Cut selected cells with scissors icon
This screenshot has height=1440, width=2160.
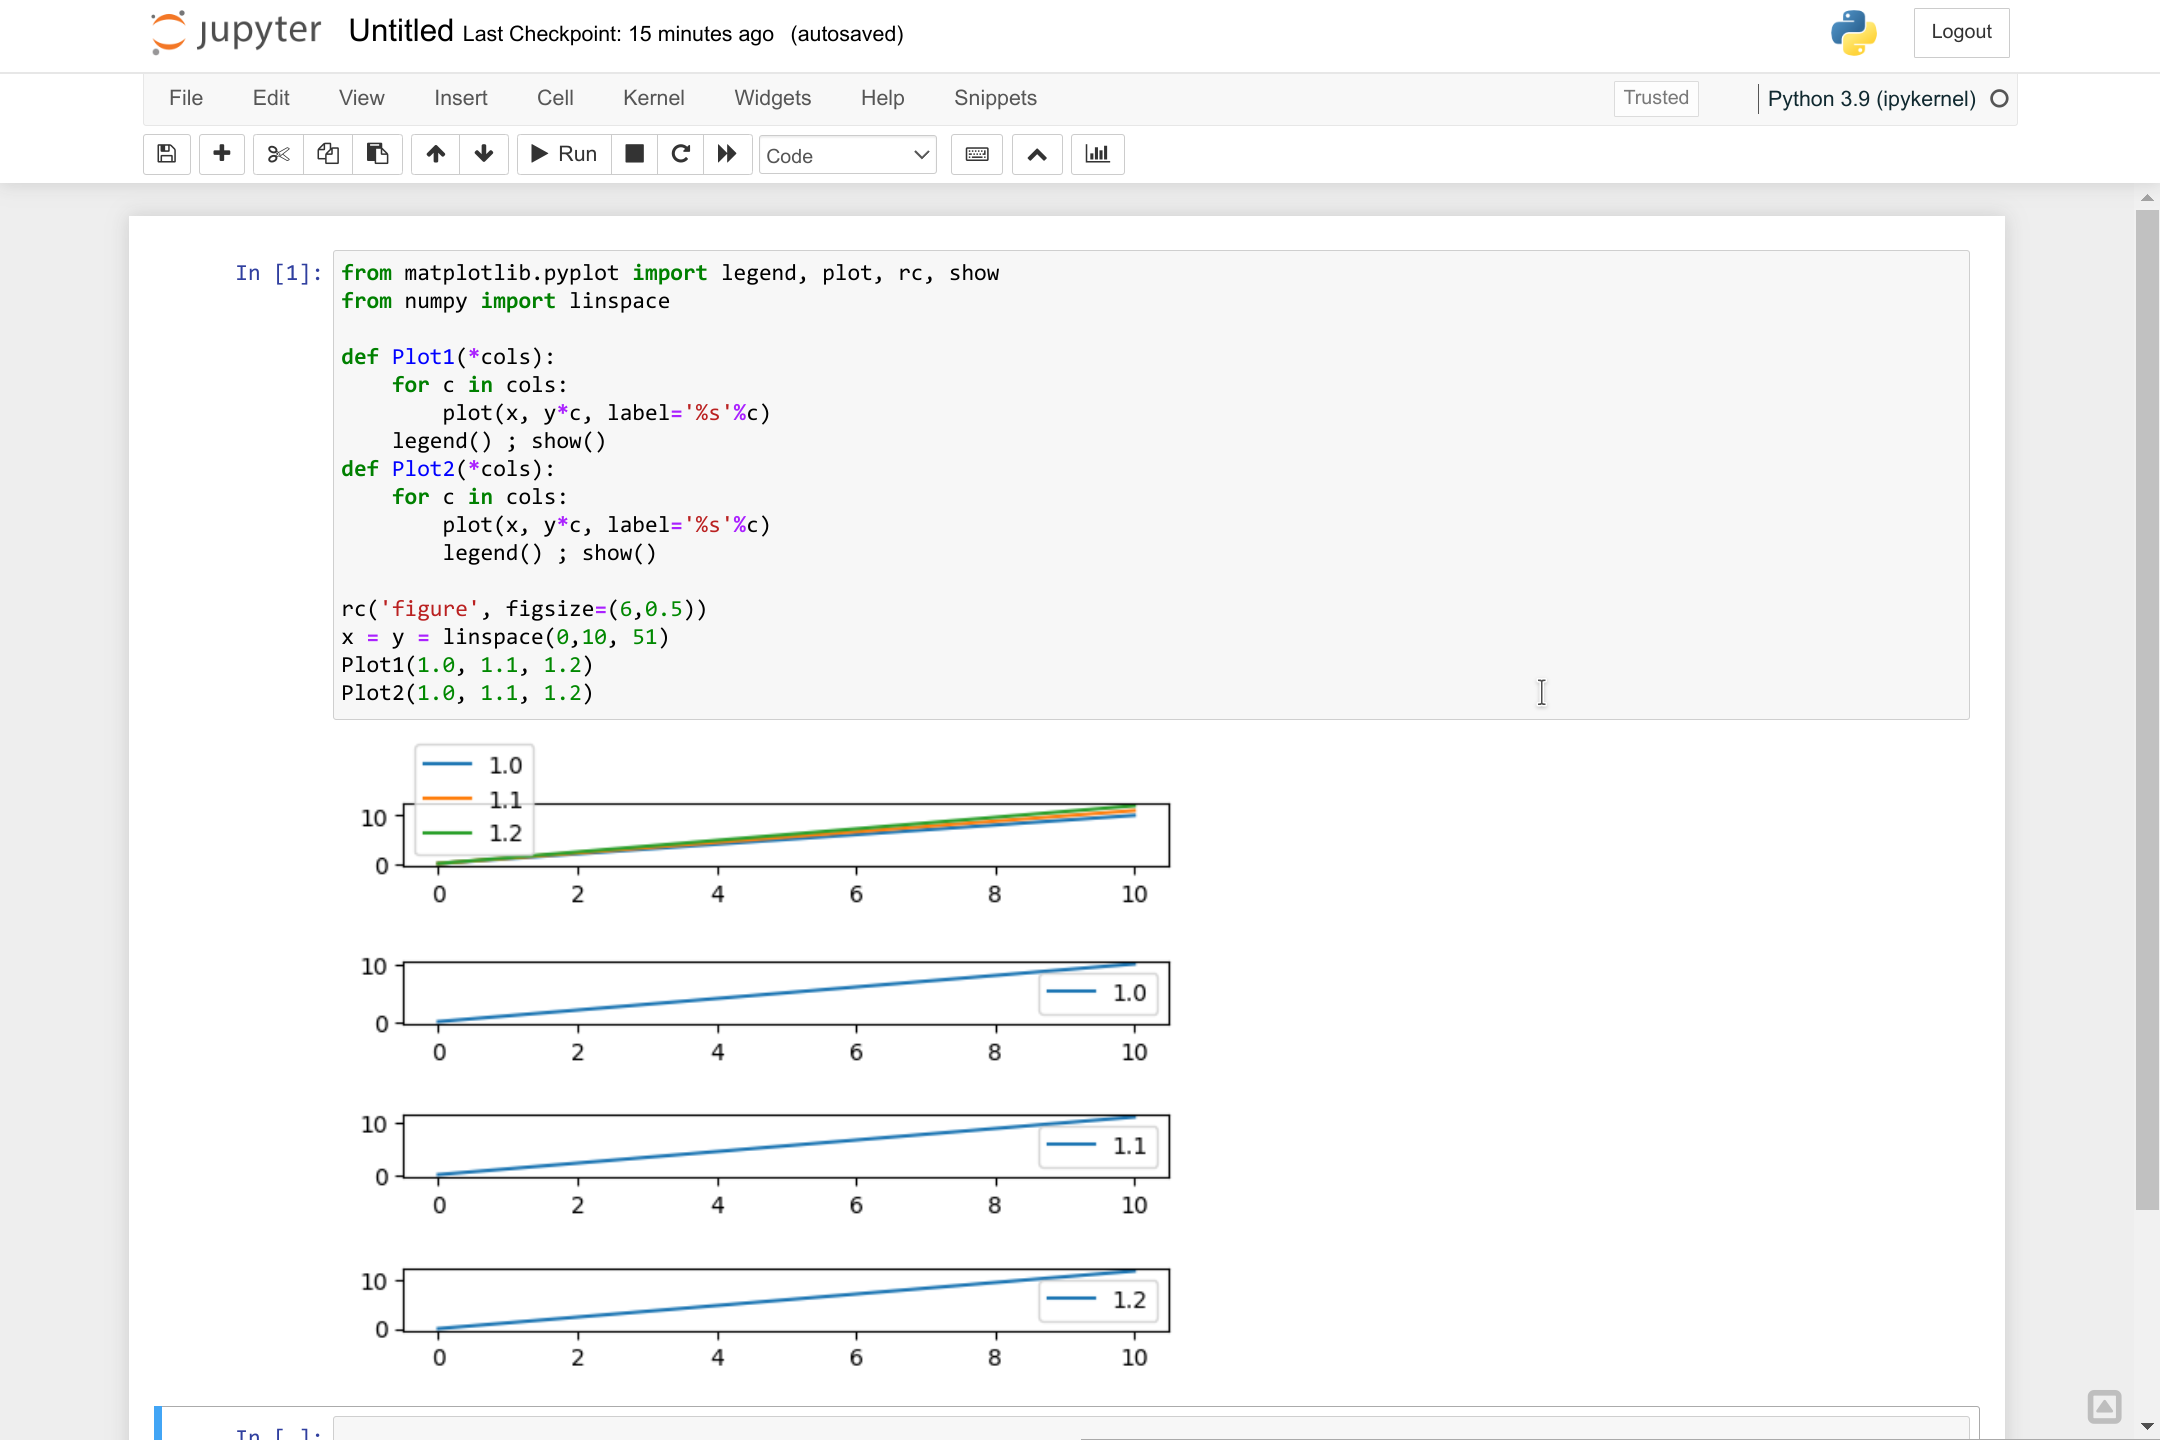[278, 154]
